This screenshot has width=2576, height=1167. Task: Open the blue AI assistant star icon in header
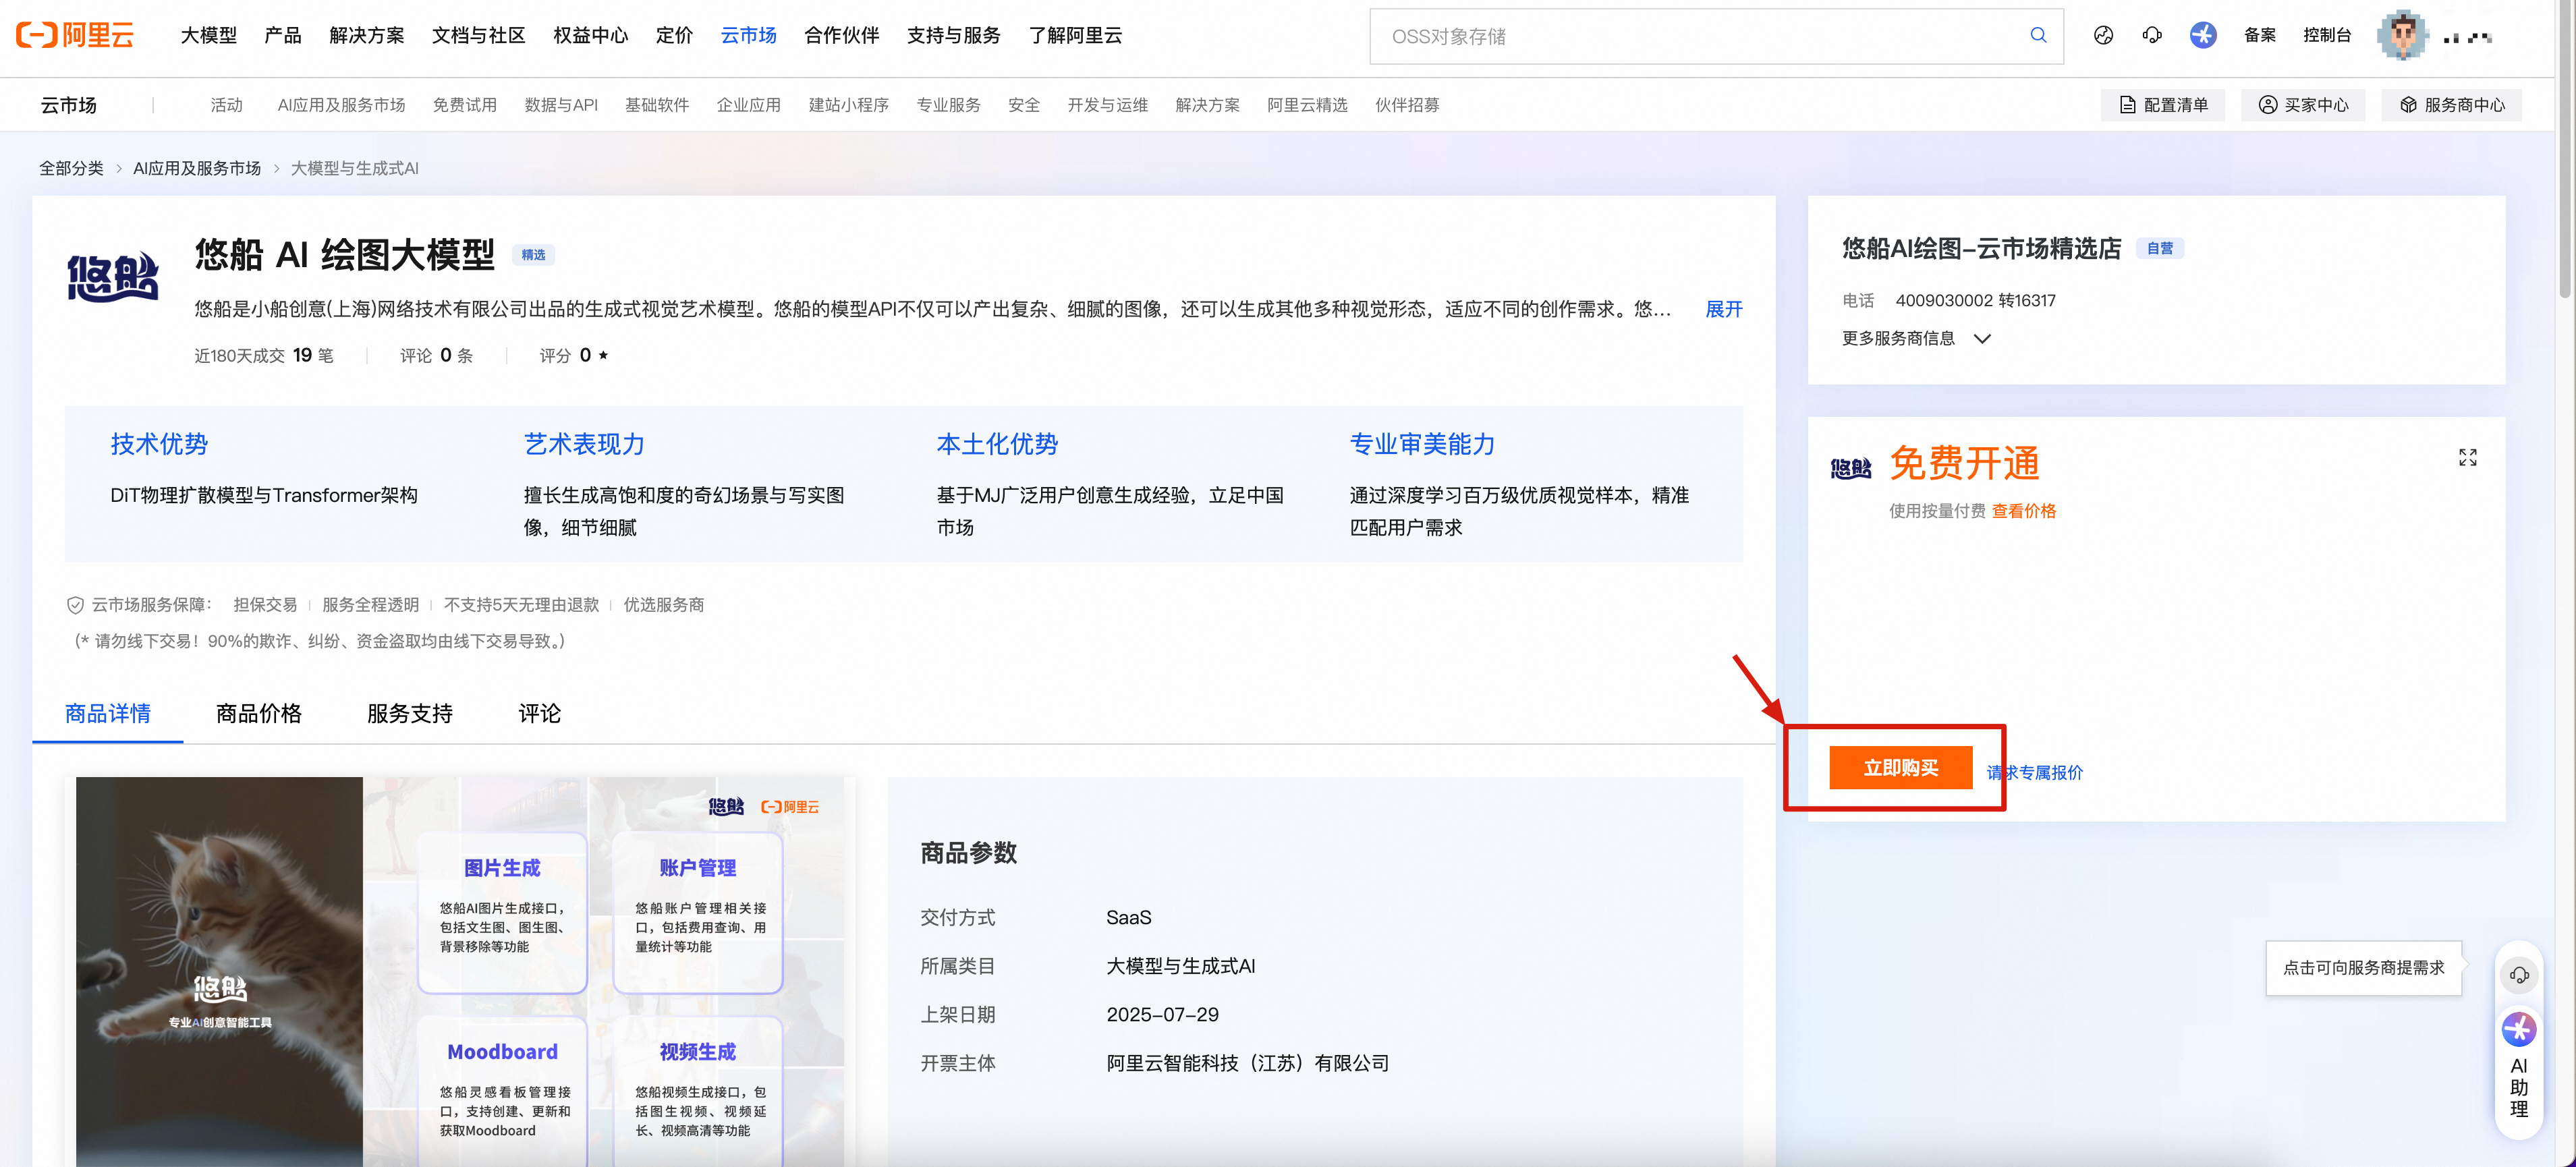pos(2203,35)
